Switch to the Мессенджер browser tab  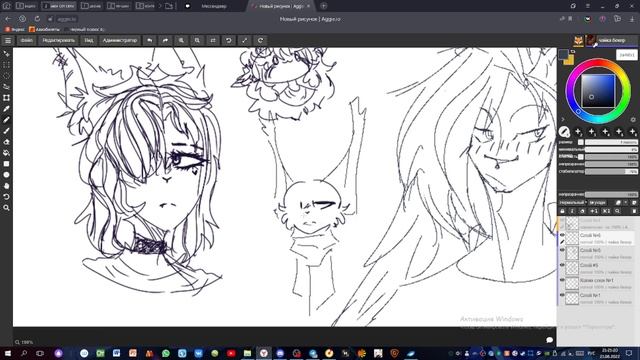click(x=213, y=6)
